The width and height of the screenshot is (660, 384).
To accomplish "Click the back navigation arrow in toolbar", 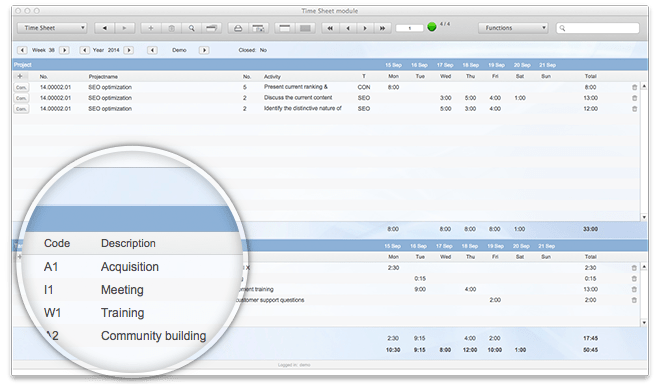I will pyautogui.click(x=104, y=28).
